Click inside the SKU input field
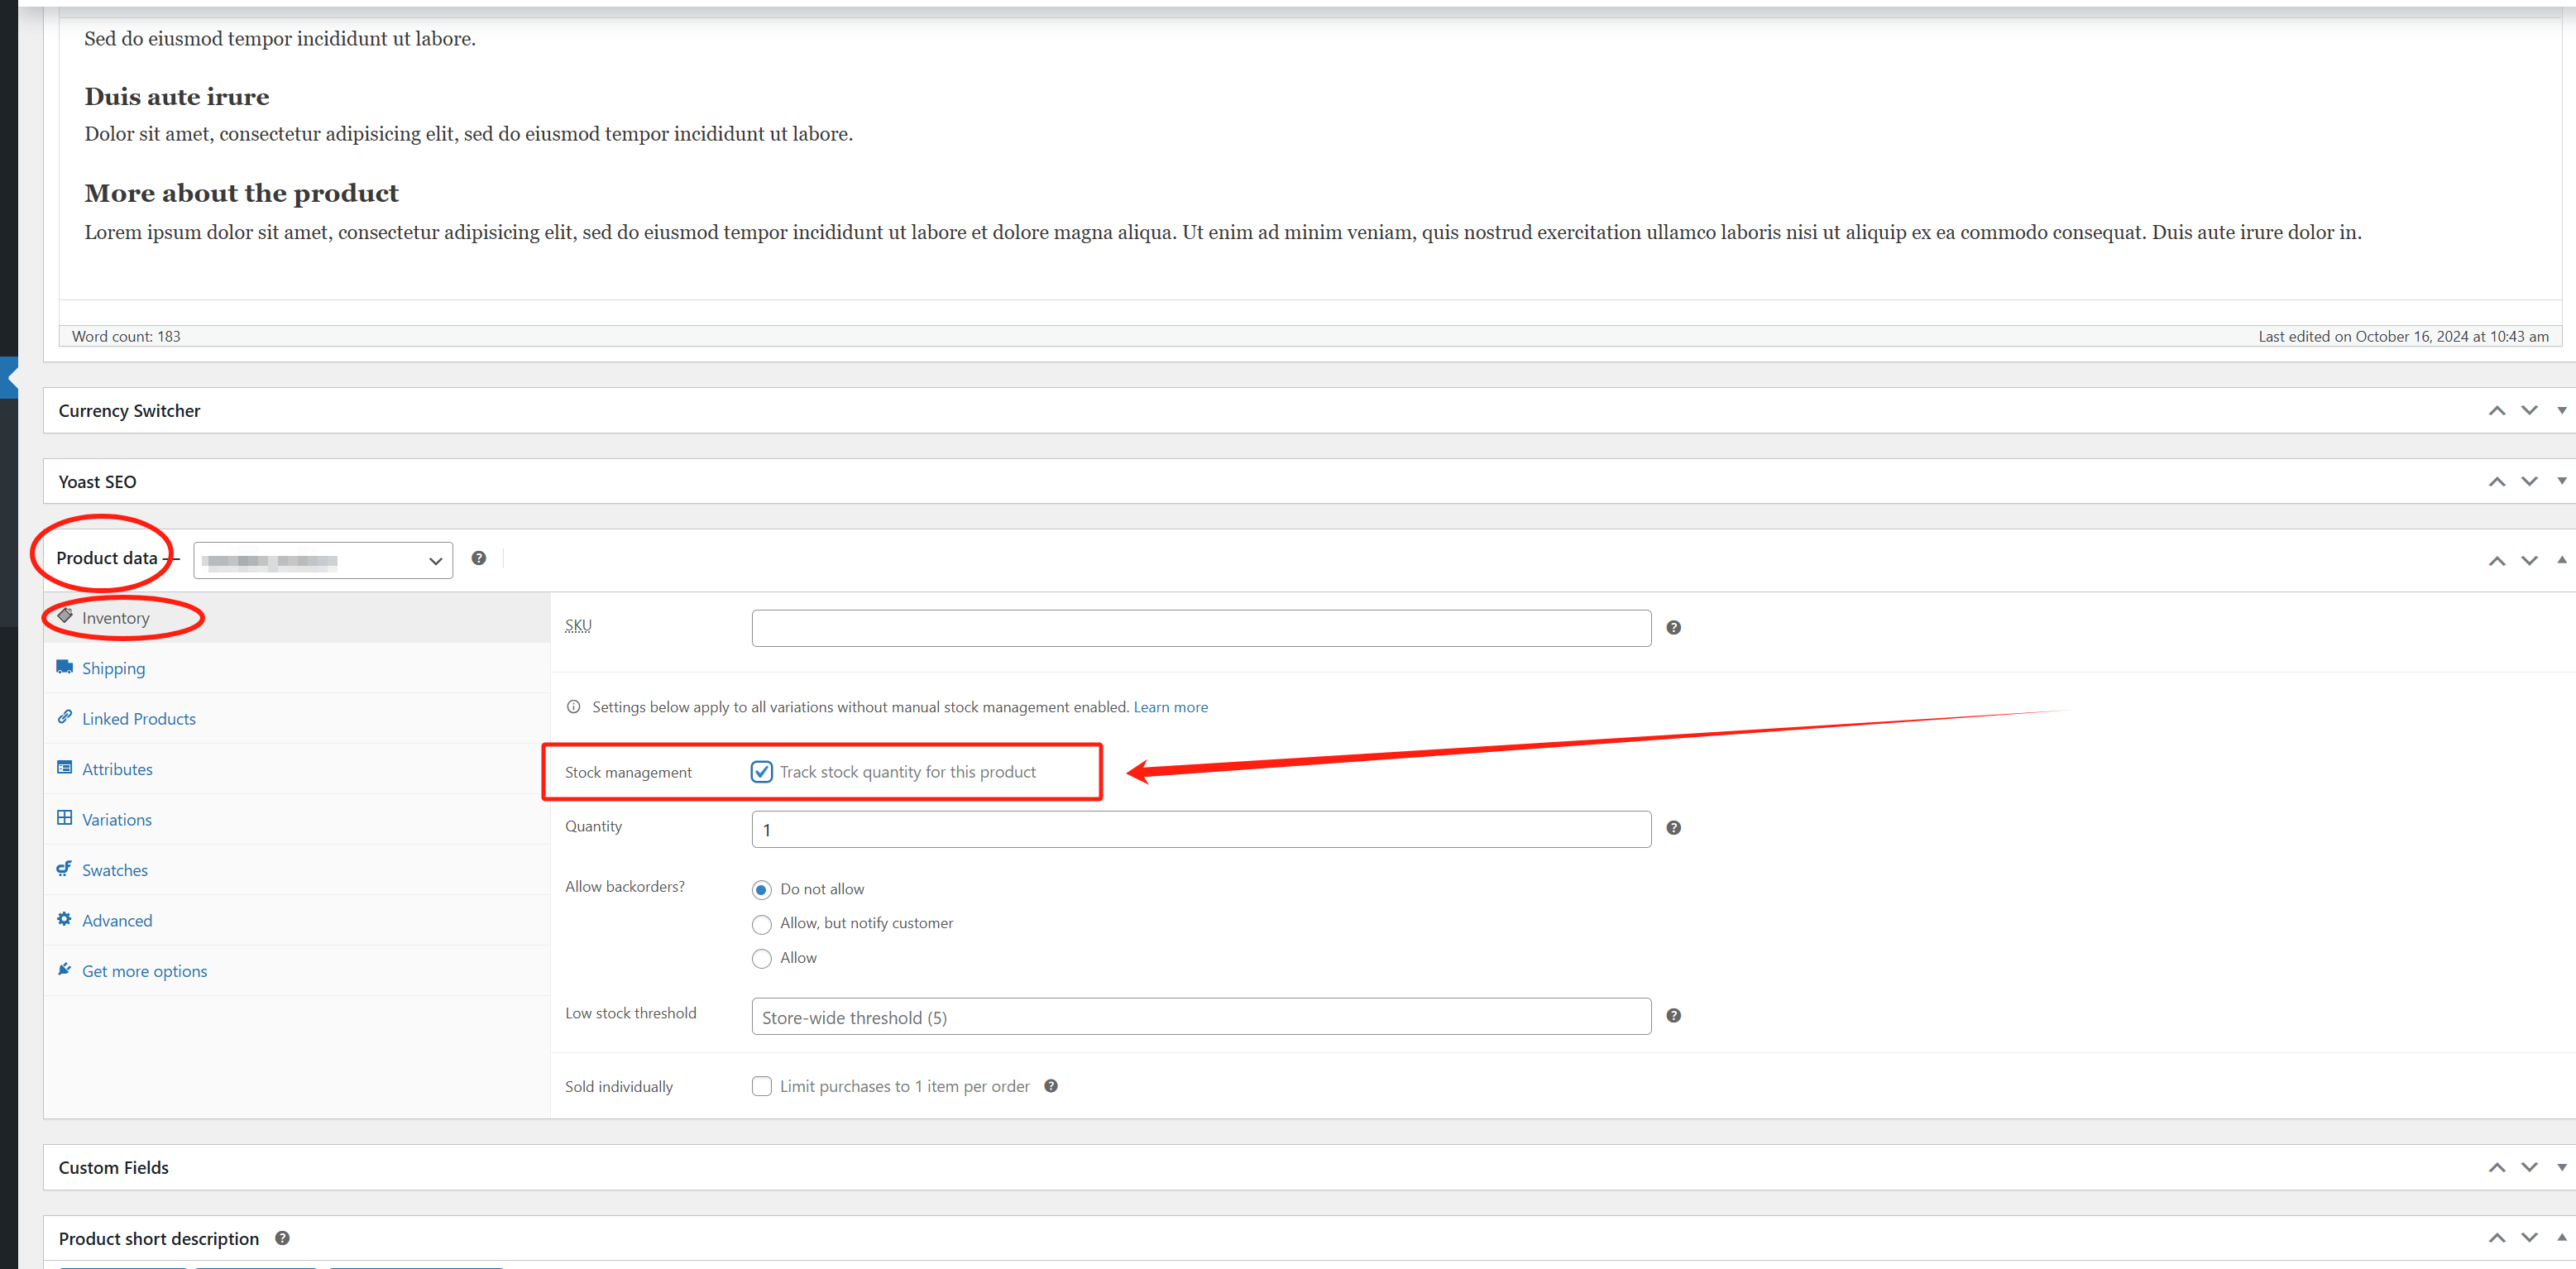The height and width of the screenshot is (1269, 2576). coord(1200,627)
